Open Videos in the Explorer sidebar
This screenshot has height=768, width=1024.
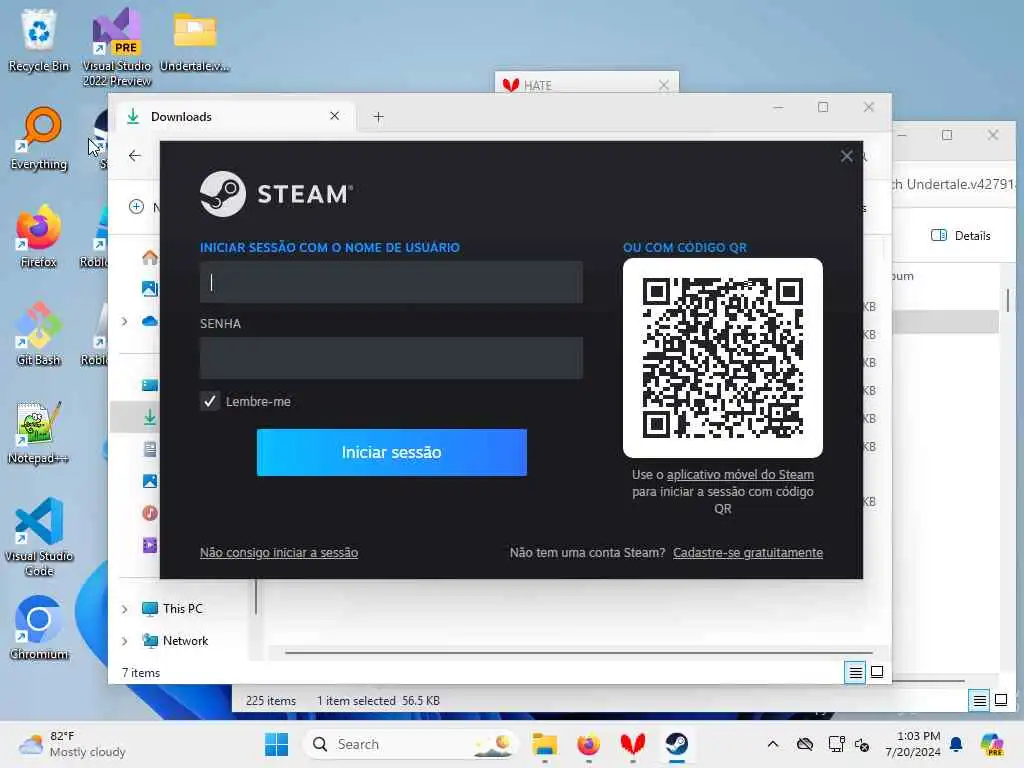150,545
